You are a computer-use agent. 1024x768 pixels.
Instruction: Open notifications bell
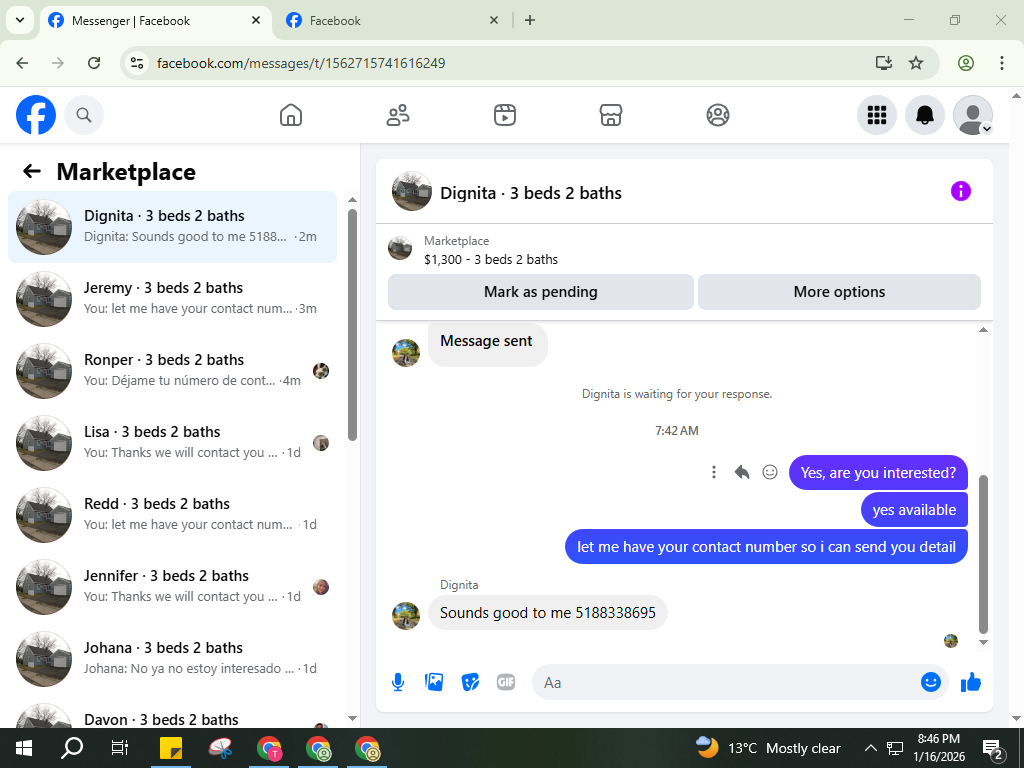[x=925, y=115]
